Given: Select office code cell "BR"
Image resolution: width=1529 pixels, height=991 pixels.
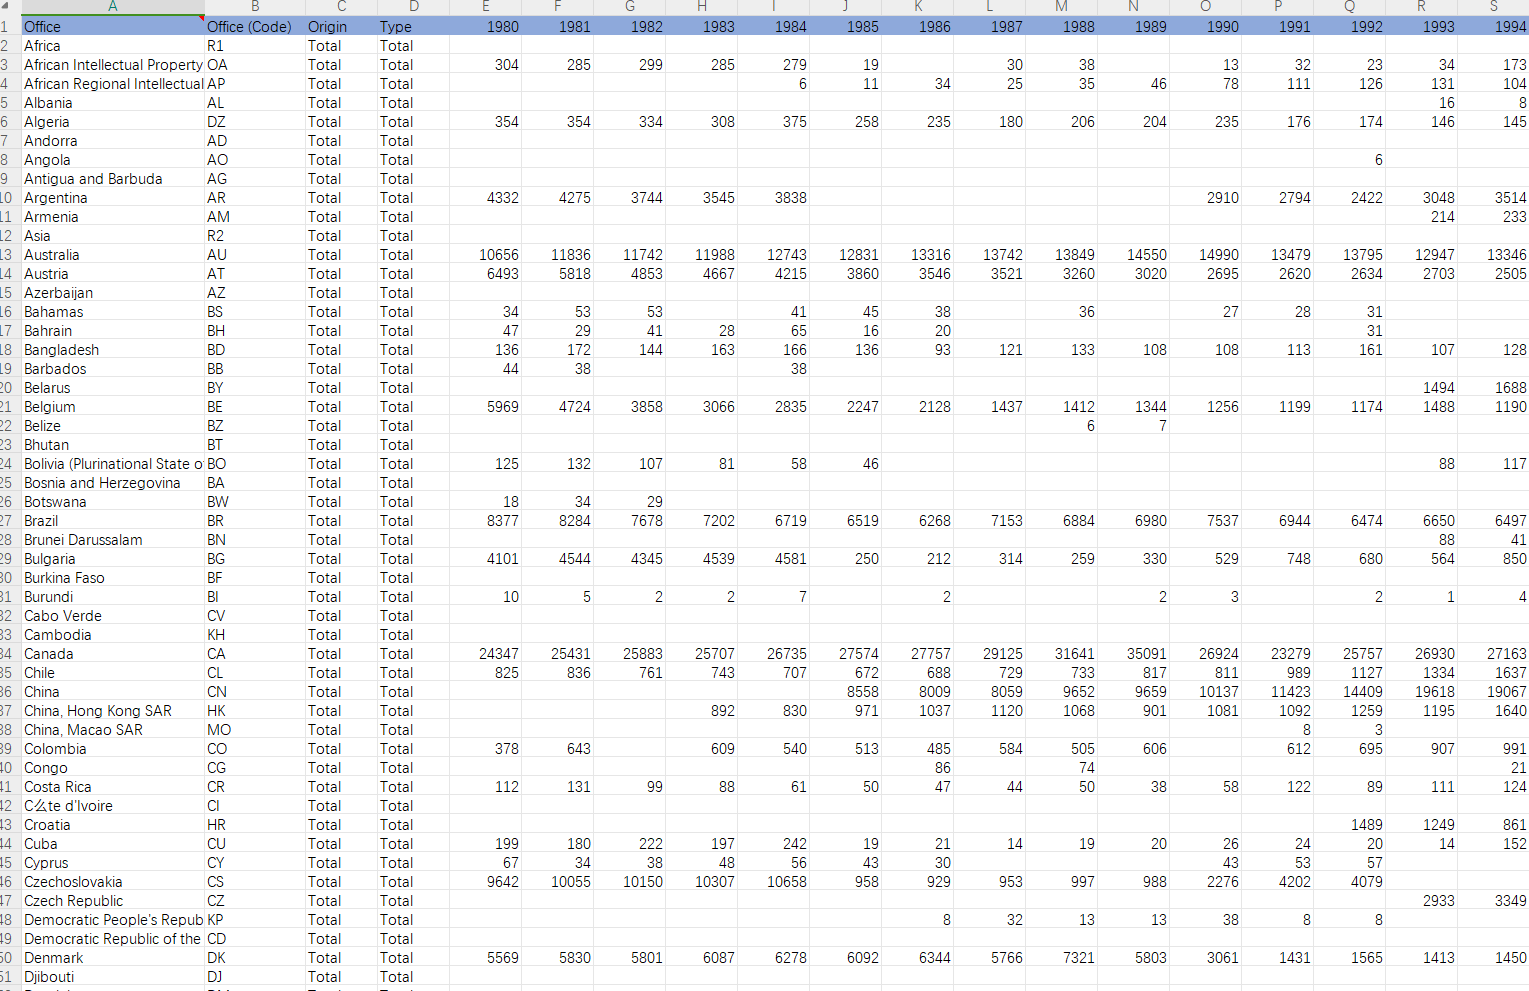Looking at the screenshot, I should (x=255, y=521).
